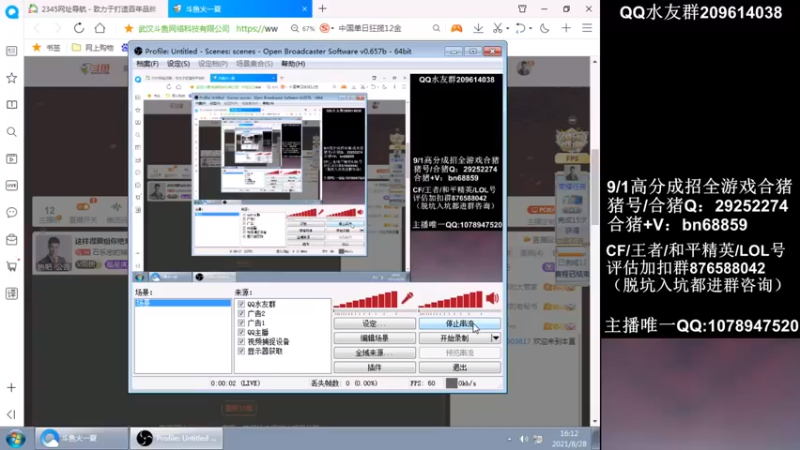Click the undo closed tab icon
The height and width of the screenshot is (450, 800).
point(520,29)
